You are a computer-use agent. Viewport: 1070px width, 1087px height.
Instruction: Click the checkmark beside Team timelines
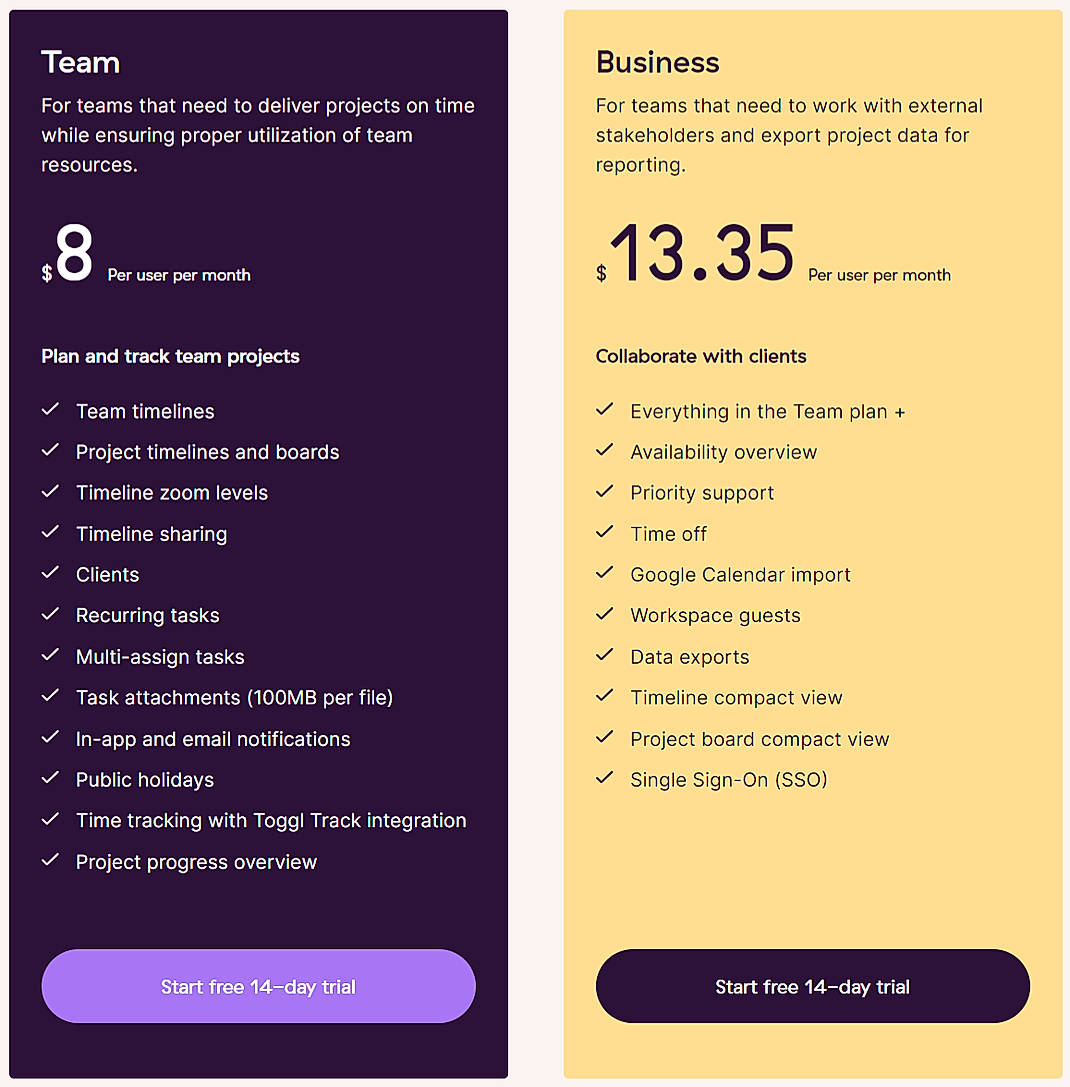click(51, 410)
